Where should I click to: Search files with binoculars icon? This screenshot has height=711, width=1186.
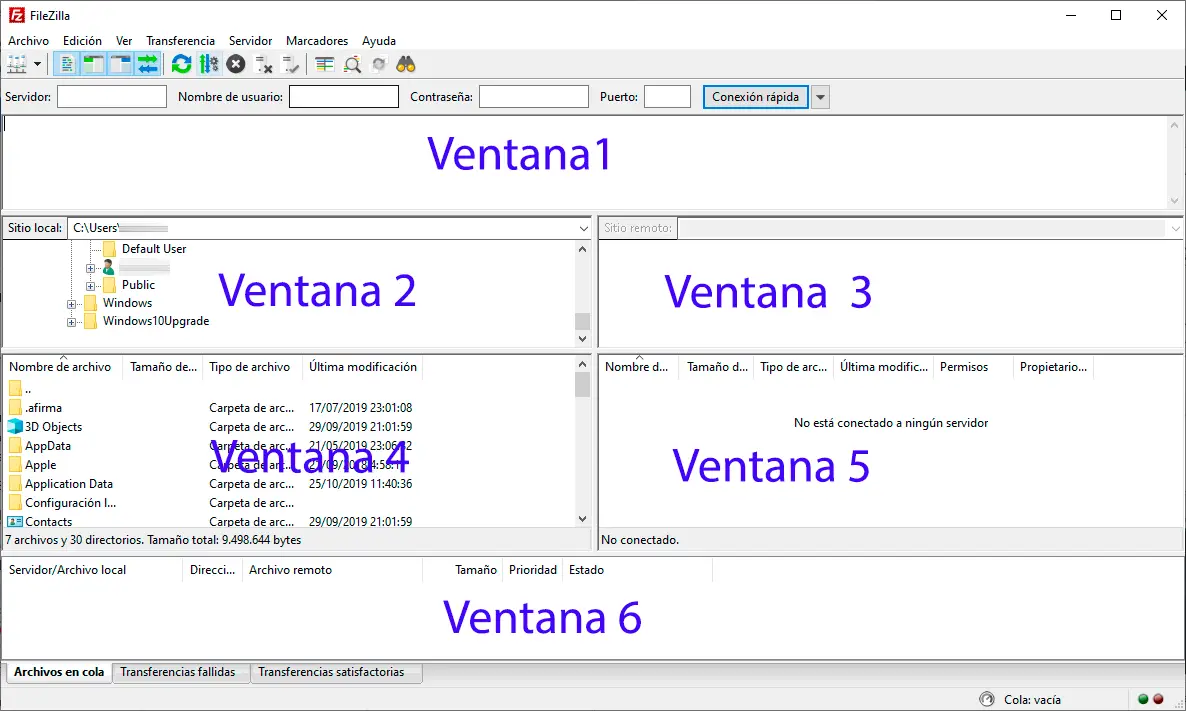[406, 65]
